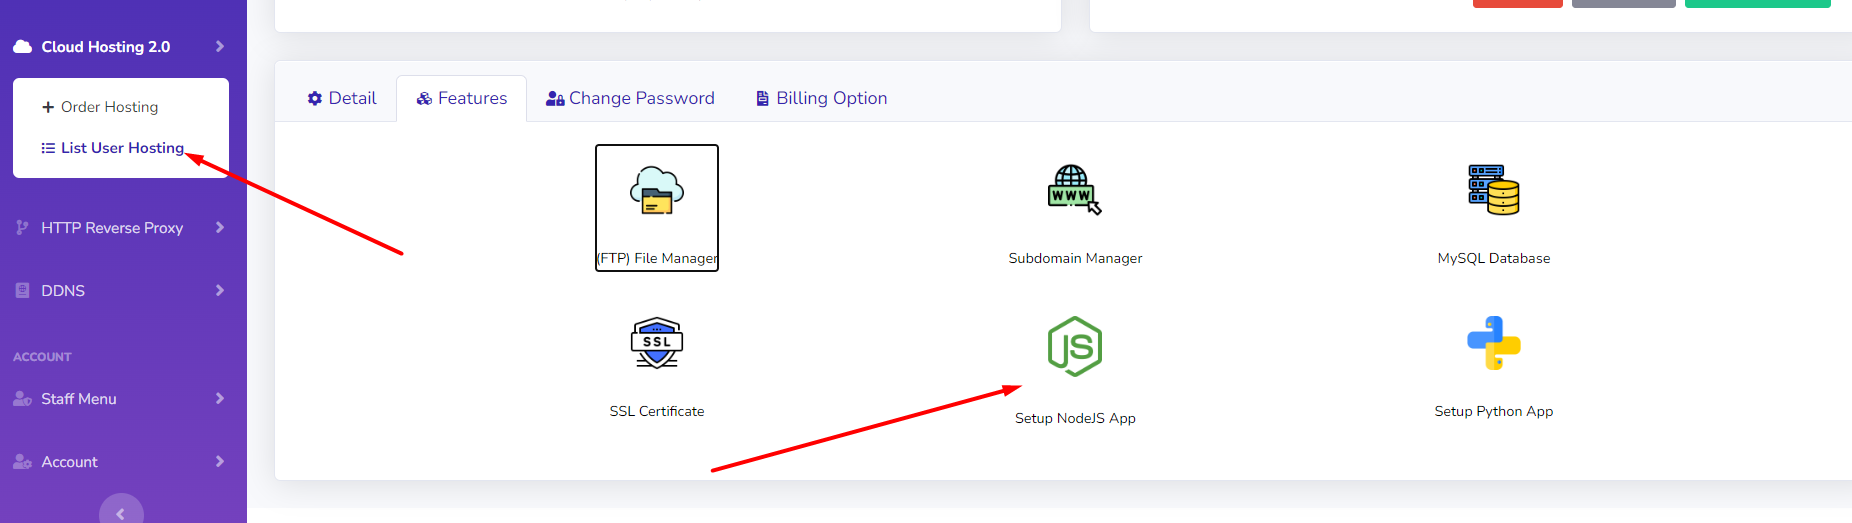
Task: Switch to the Change Password tab
Action: (630, 98)
